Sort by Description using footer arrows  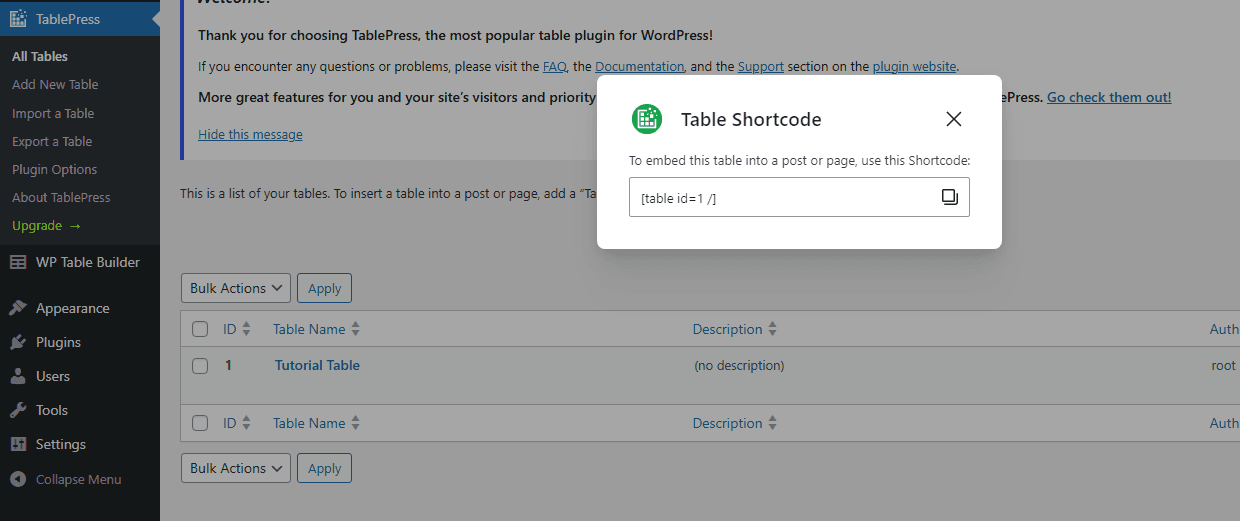click(x=773, y=423)
